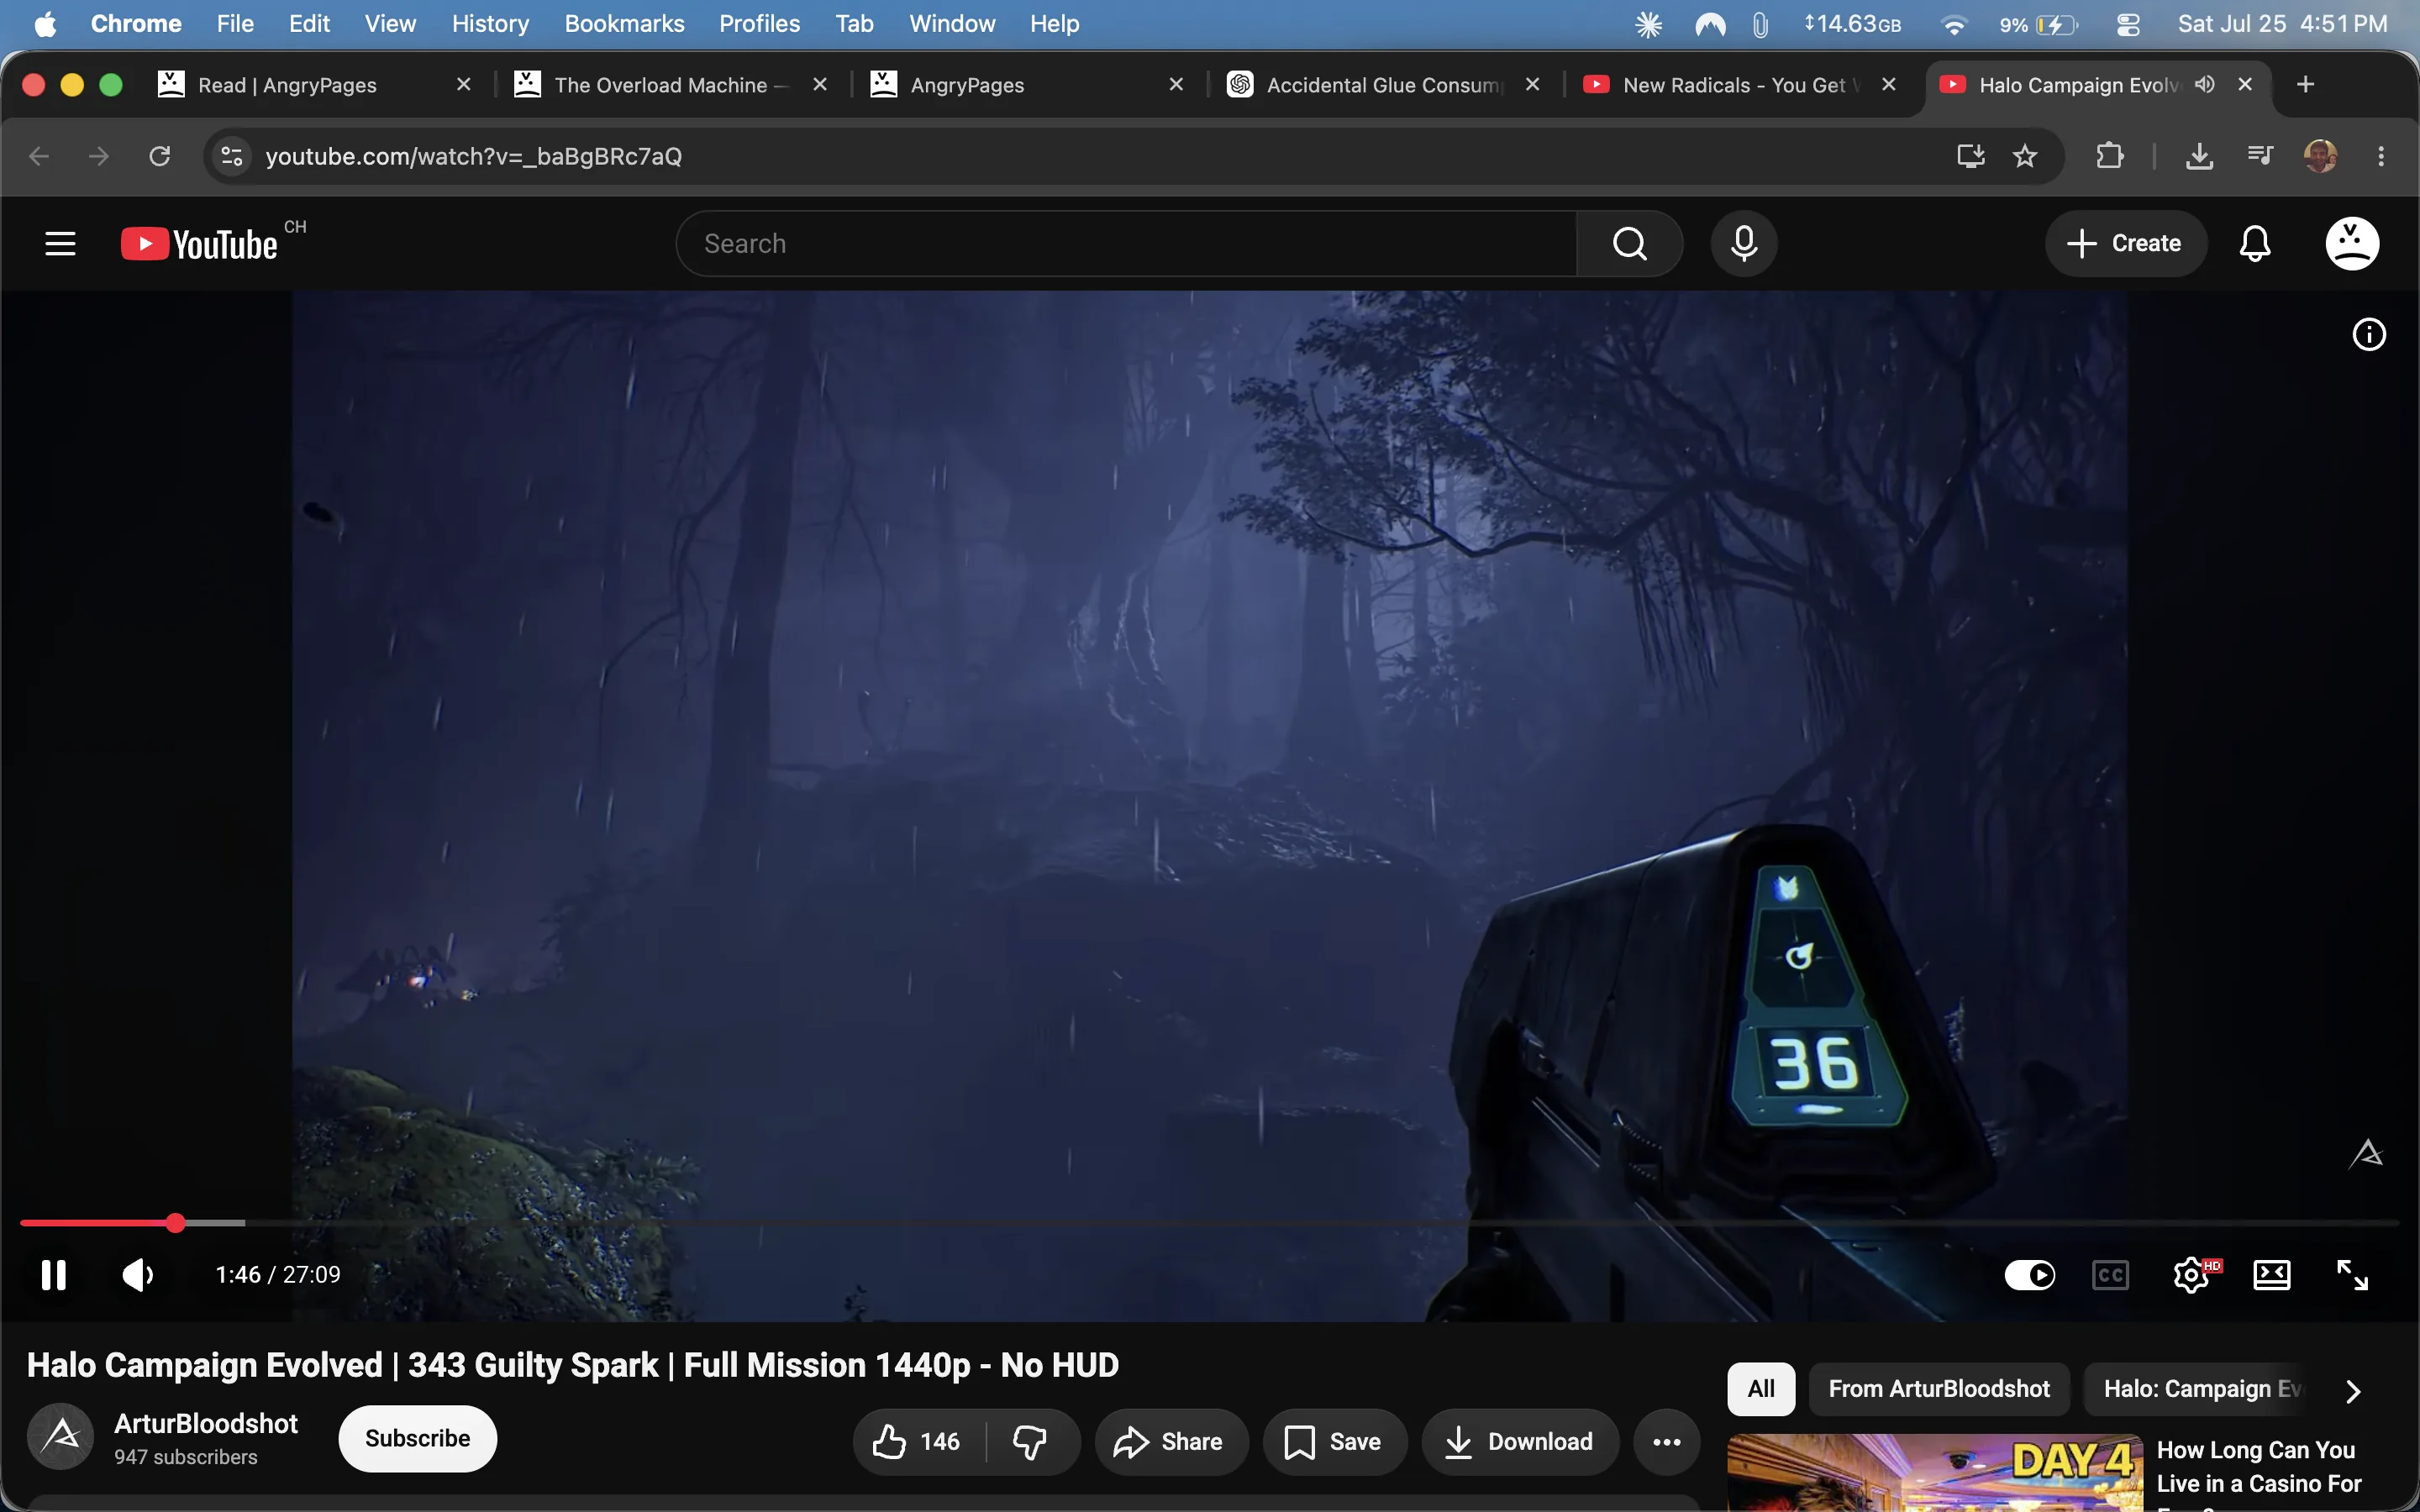
Task: Show video info card icon
Action: [x=2369, y=334]
